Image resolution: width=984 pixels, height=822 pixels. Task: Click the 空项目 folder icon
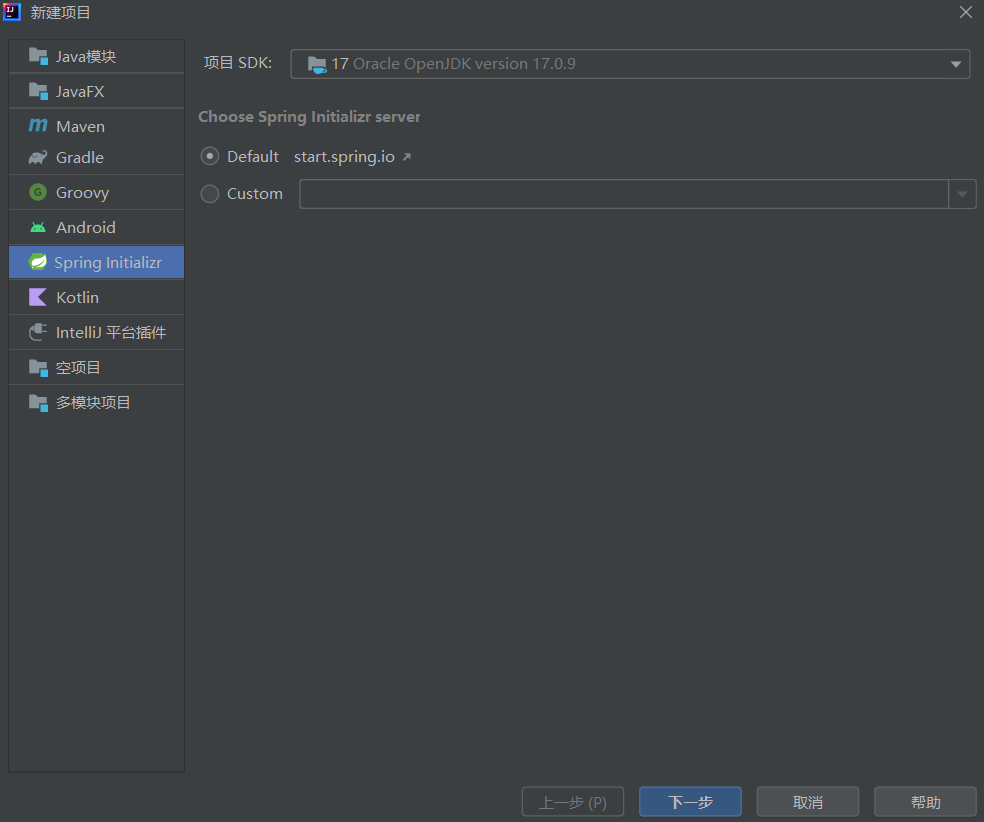38,368
